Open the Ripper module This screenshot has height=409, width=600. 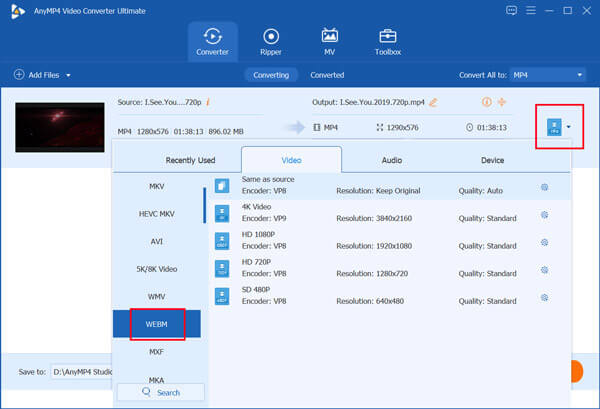pyautogui.click(x=271, y=42)
